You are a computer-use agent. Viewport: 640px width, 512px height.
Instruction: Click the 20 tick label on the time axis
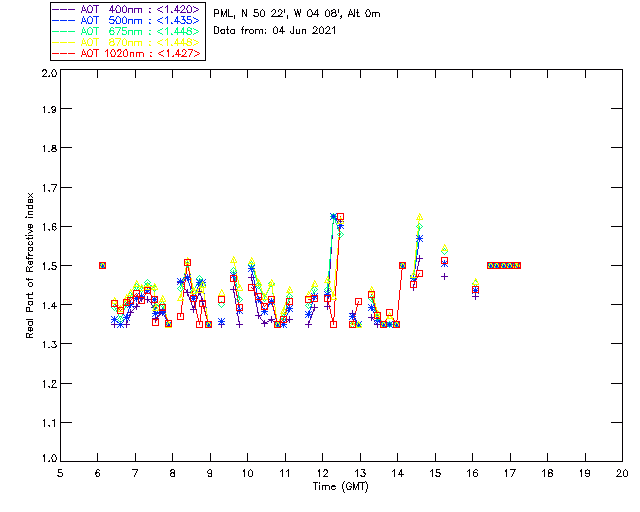pos(622,473)
